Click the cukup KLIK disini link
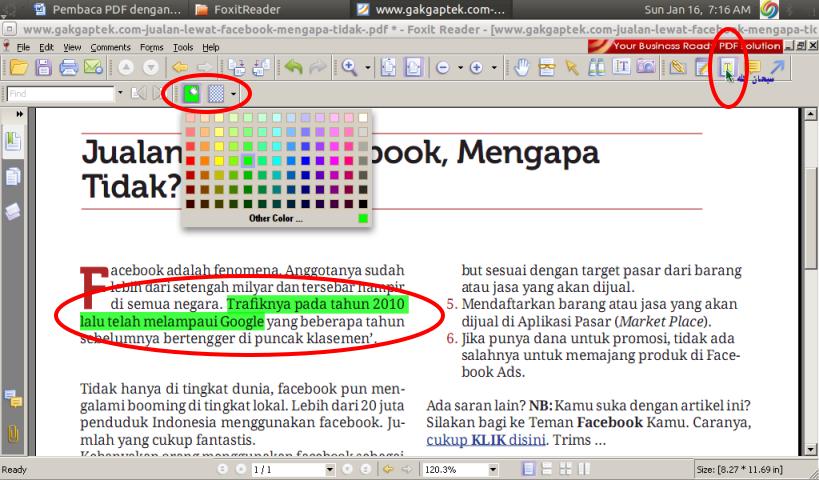Screen dimensions: 819x480 [x=486, y=440]
